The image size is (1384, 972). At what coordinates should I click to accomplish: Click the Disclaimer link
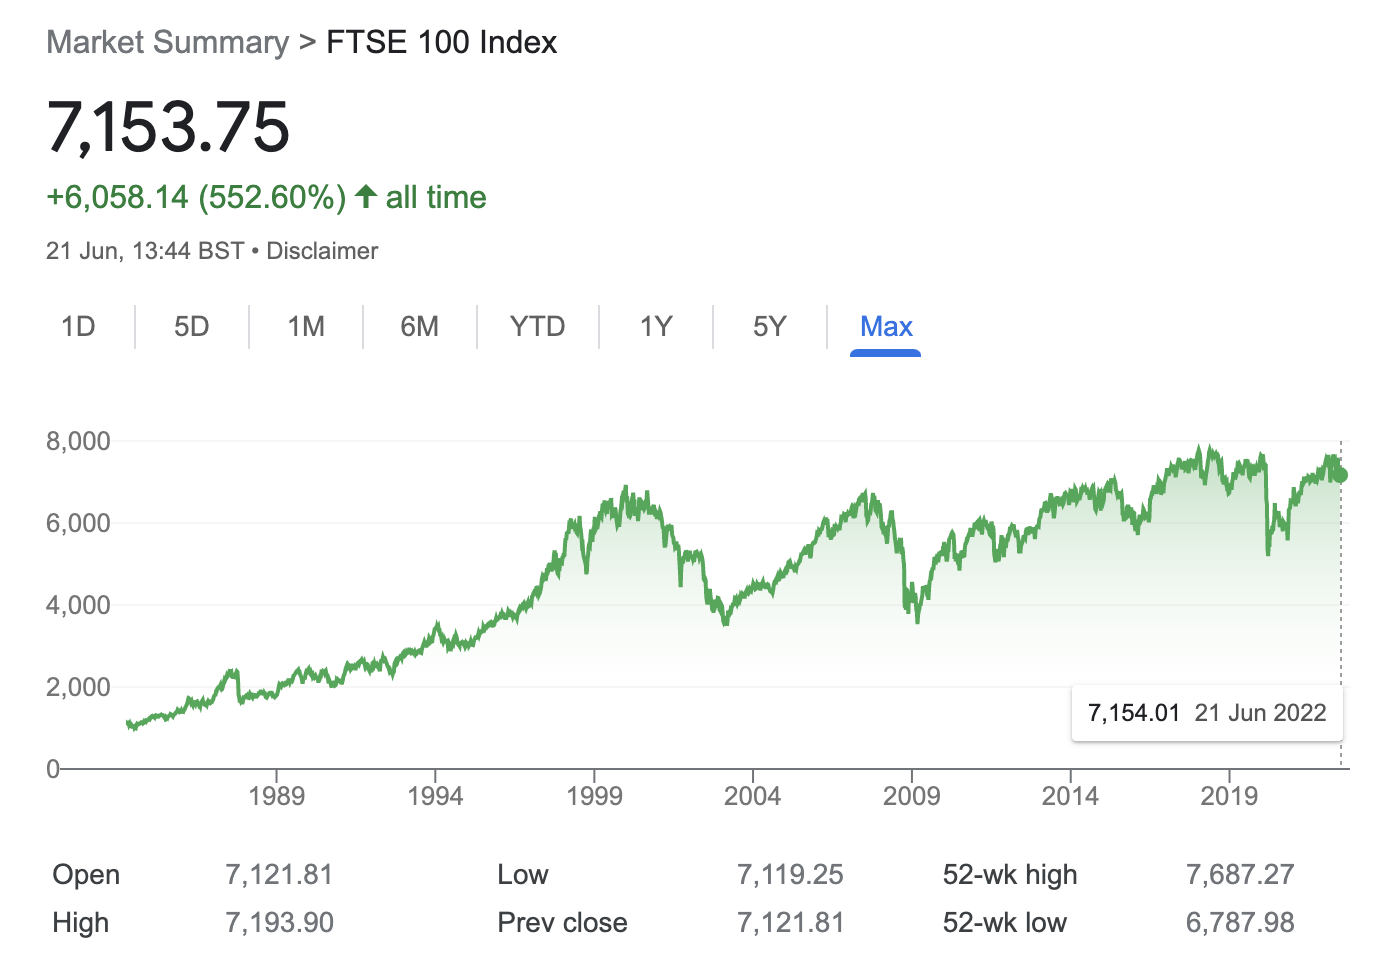pos(322,251)
